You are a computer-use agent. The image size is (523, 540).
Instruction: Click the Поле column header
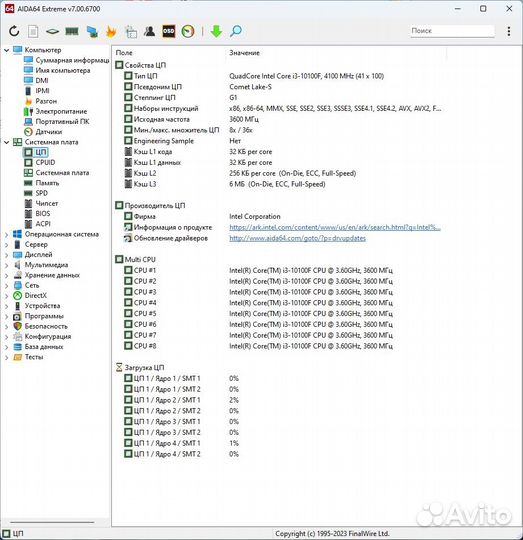point(124,53)
